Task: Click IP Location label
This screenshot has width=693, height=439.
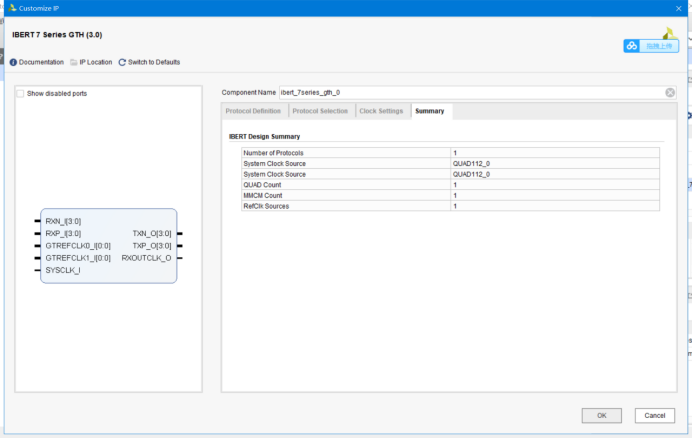Action: pos(95,62)
